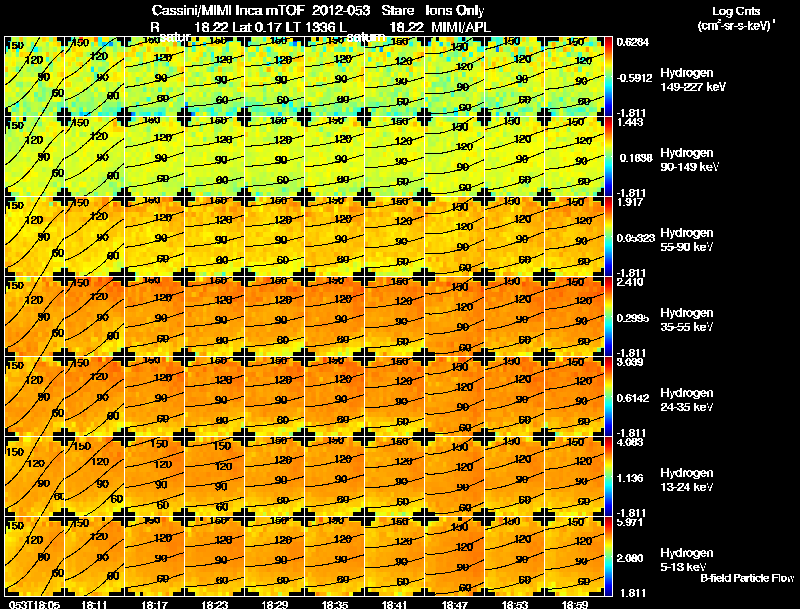Click the color bar beside 55-90 keV
The width and height of the screenshot is (800, 609).
[x=608, y=237]
